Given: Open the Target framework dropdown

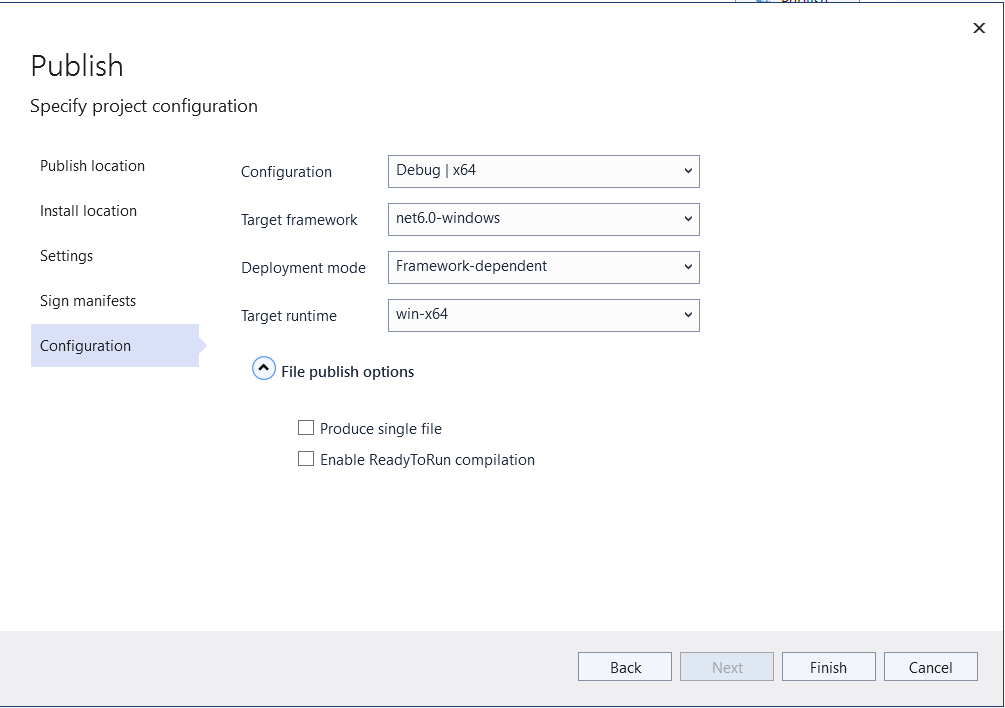Looking at the screenshot, I should 544,219.
